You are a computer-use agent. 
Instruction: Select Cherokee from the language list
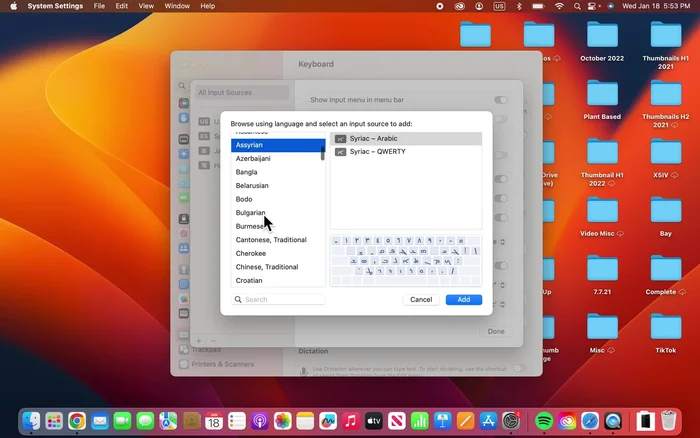tap(251, 254)
